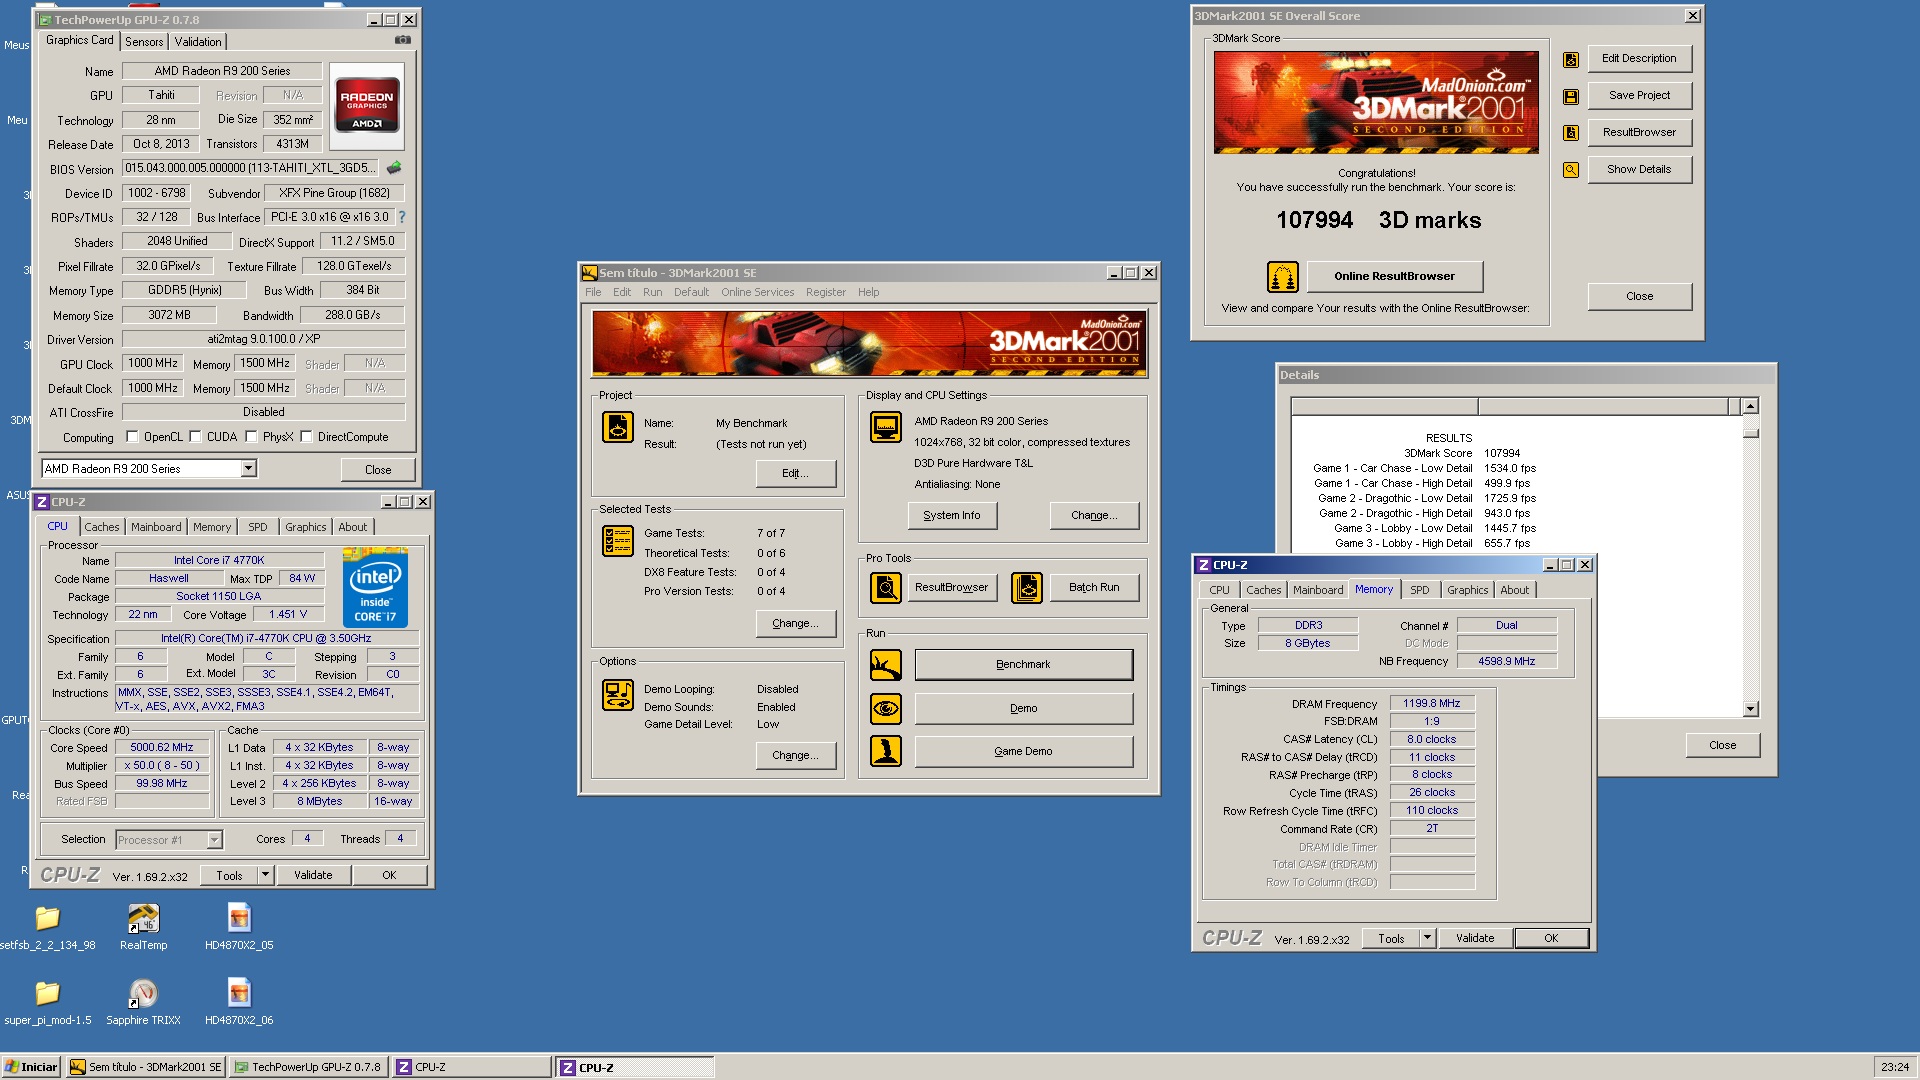The height and width of the screenshot is (1080, 1920).
Task: Click the Details window scrollbar thumb
Action: (1750, 433)
